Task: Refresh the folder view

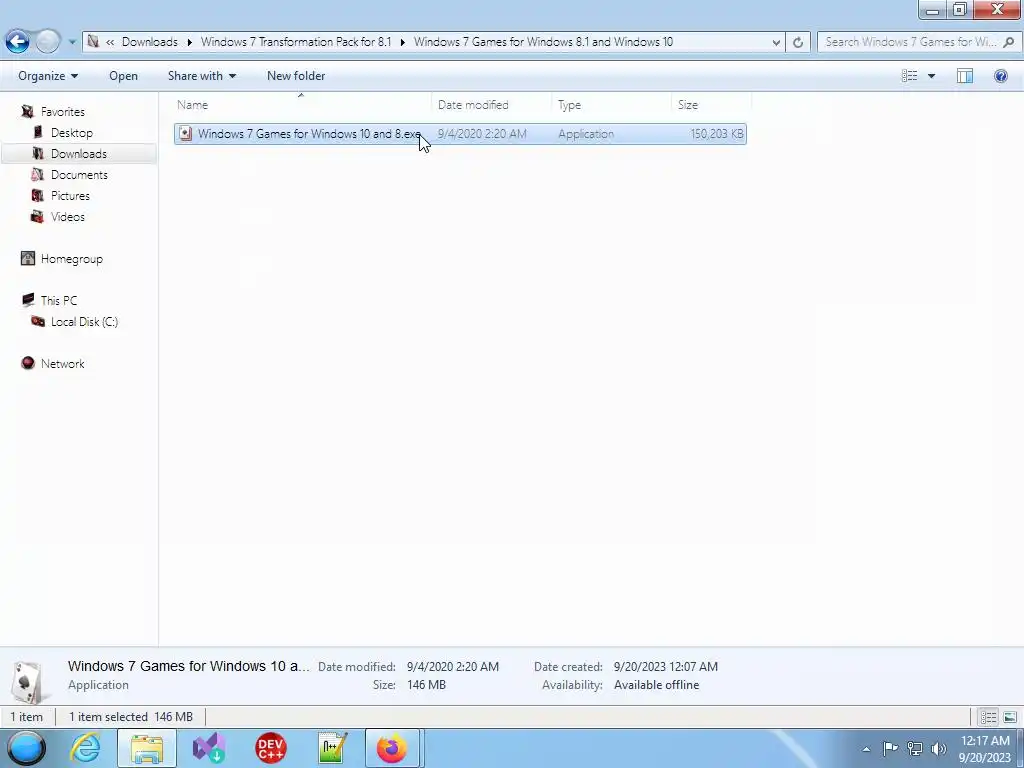Action: (797, 42)
